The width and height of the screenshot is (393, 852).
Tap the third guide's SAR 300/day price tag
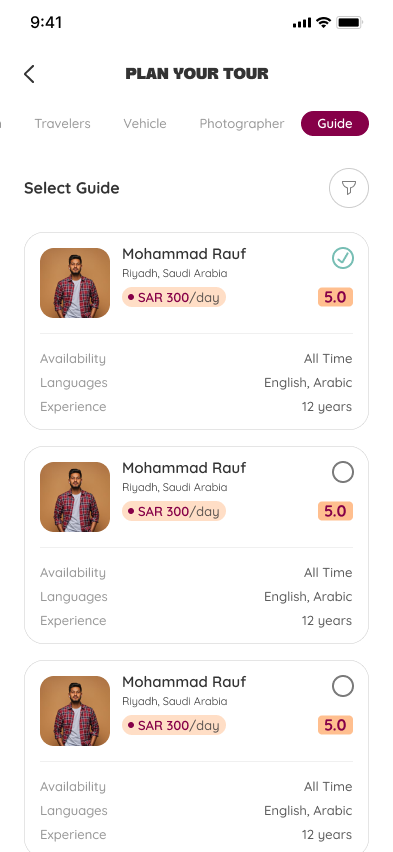(x=174, y=725)
